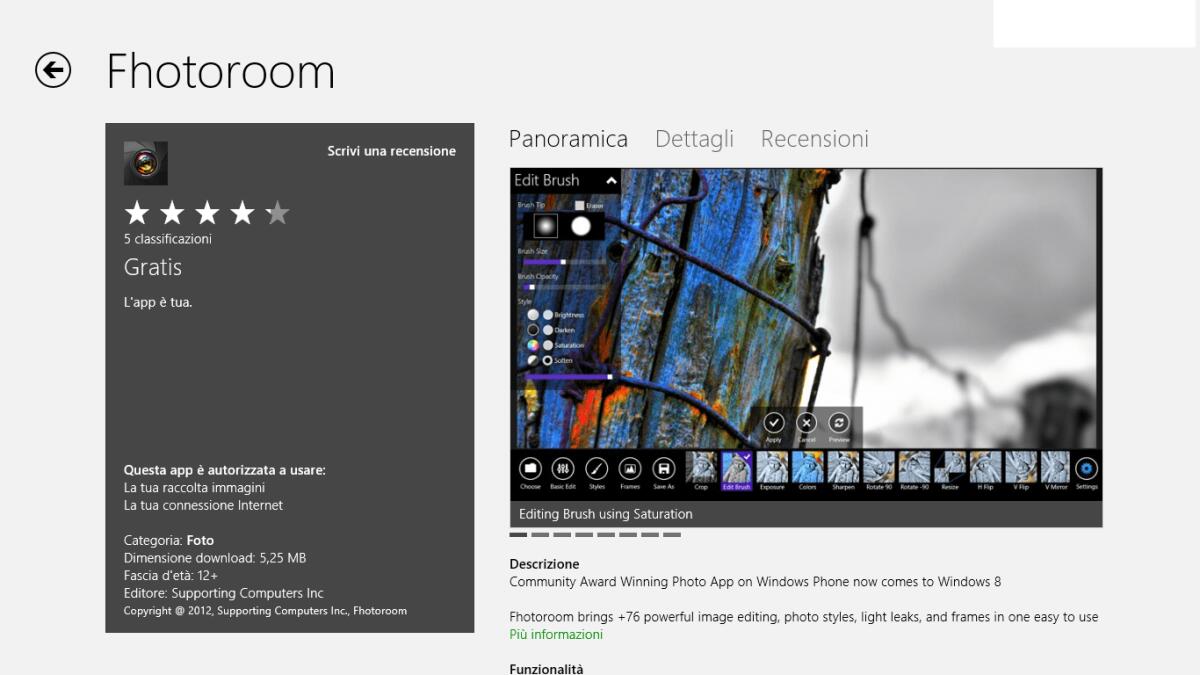Apply the Sharpen tool
Image resolution: width=1200 pixels, height=675 pixels.
point(842,470)
